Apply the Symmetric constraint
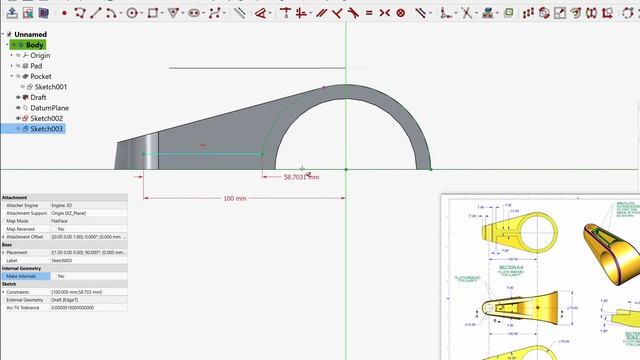 [384, 13]
